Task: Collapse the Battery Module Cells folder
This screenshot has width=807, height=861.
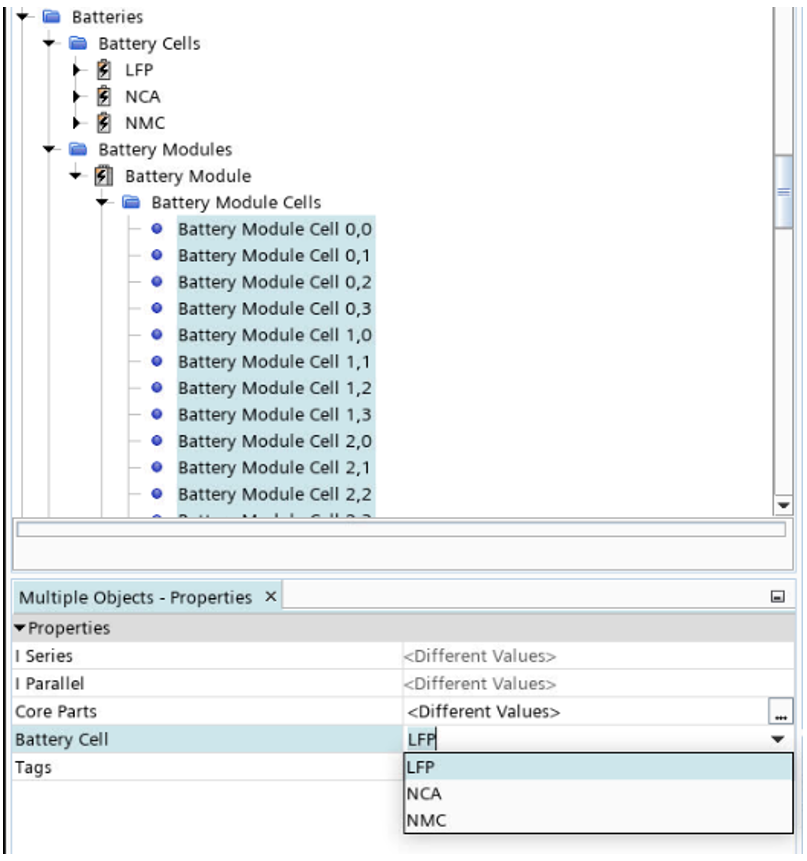Action: (x=102, y=203)
